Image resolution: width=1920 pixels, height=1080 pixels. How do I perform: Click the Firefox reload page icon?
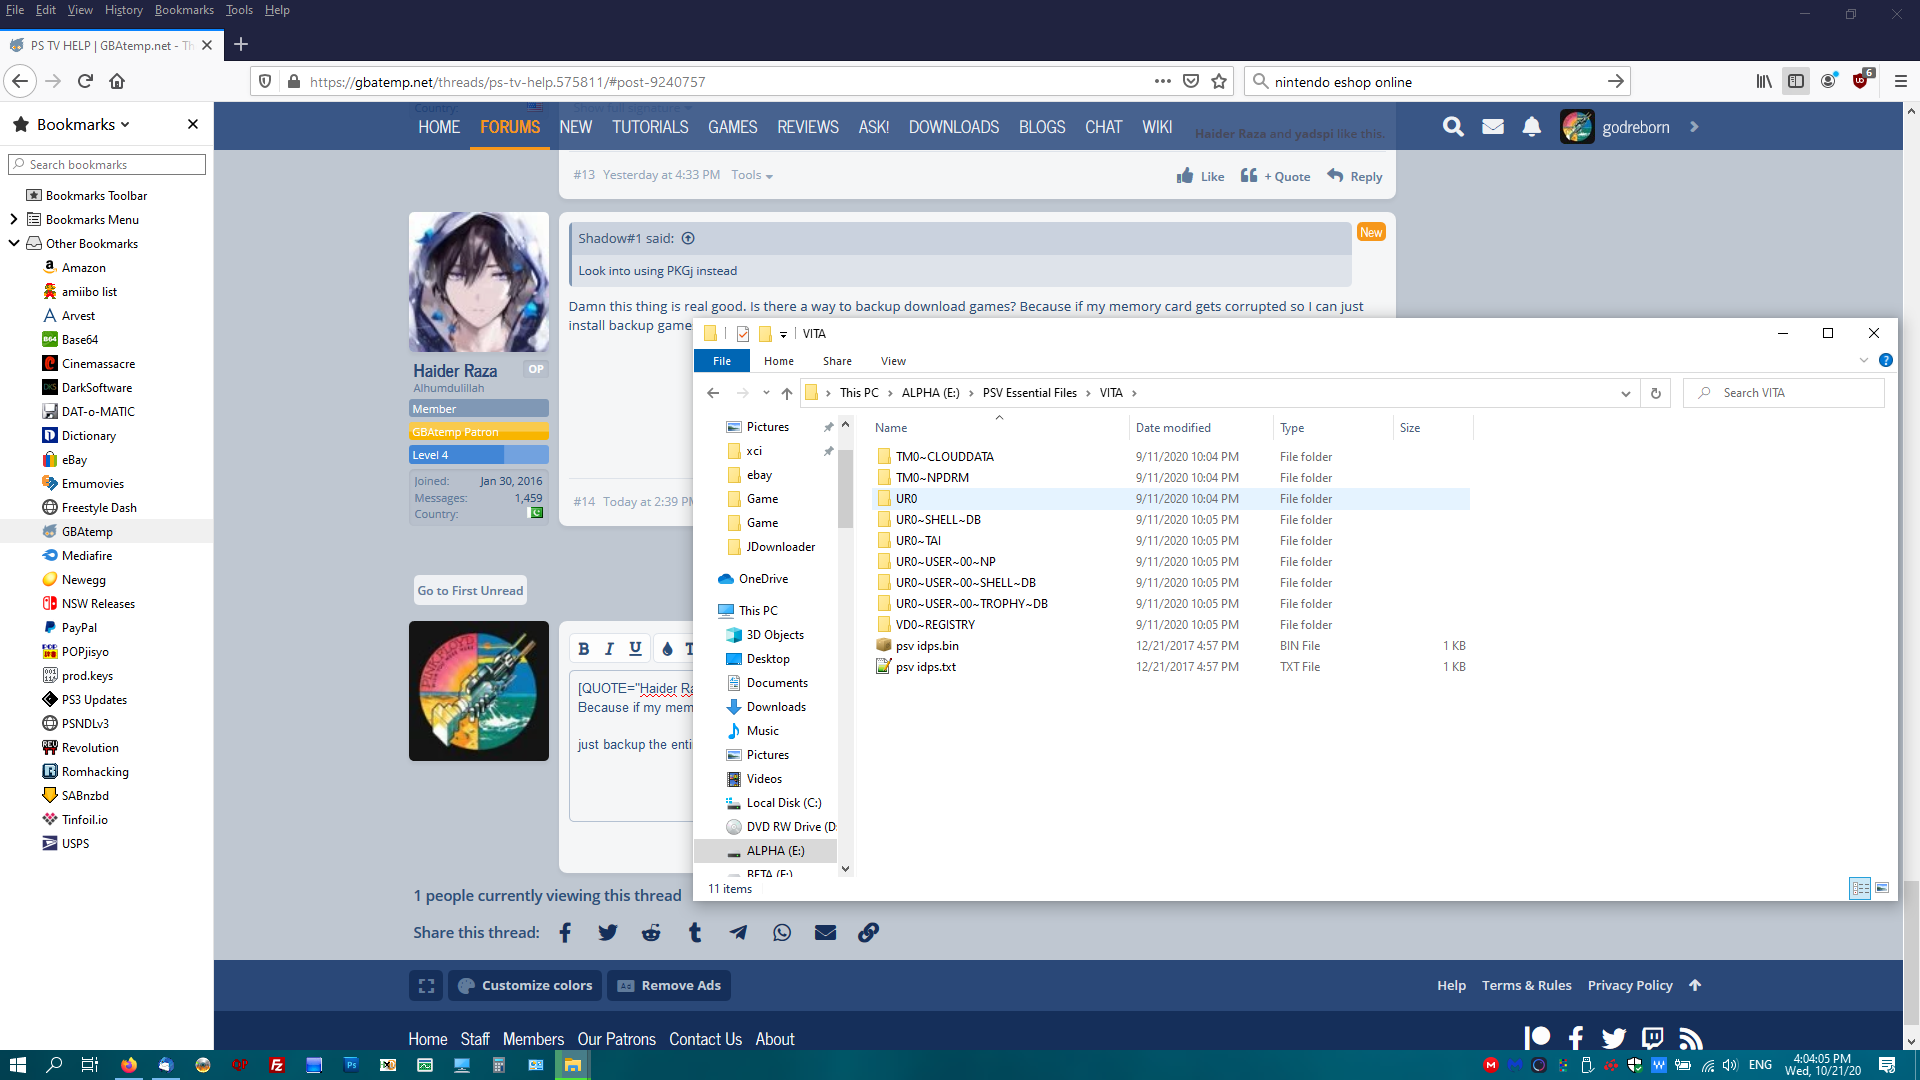click(85, 81)
